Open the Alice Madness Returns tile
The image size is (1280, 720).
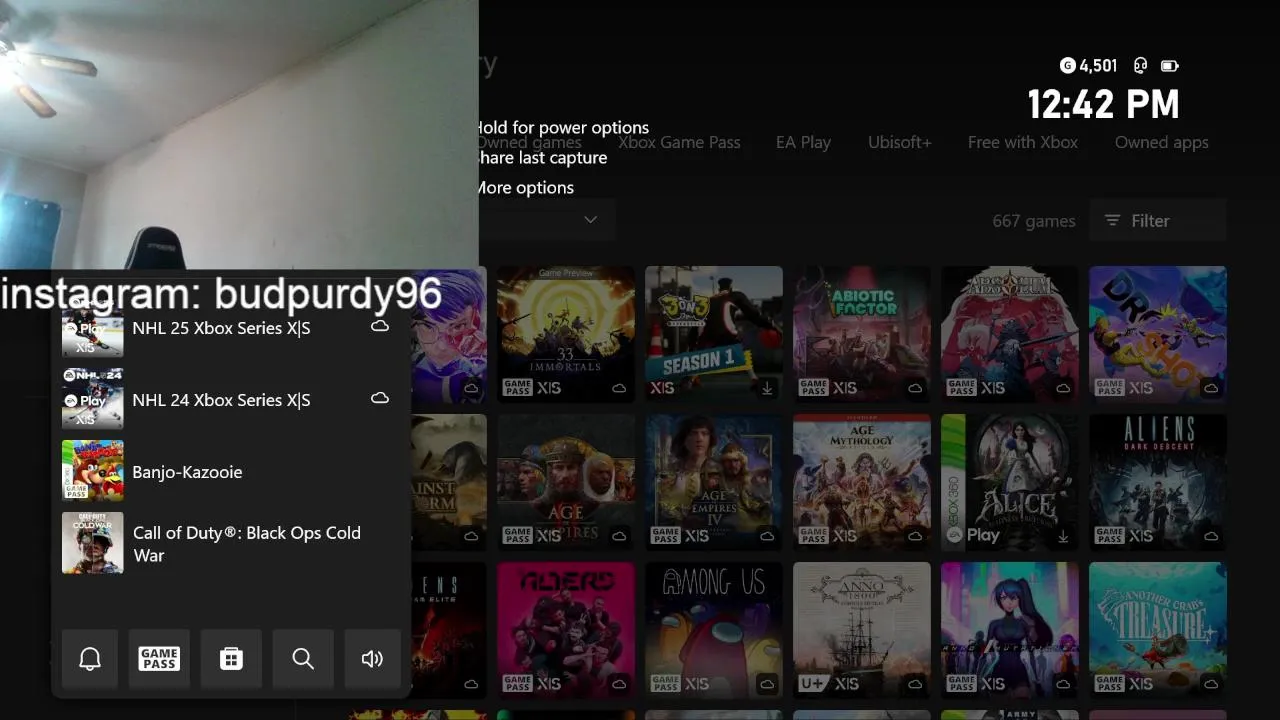1010,482
